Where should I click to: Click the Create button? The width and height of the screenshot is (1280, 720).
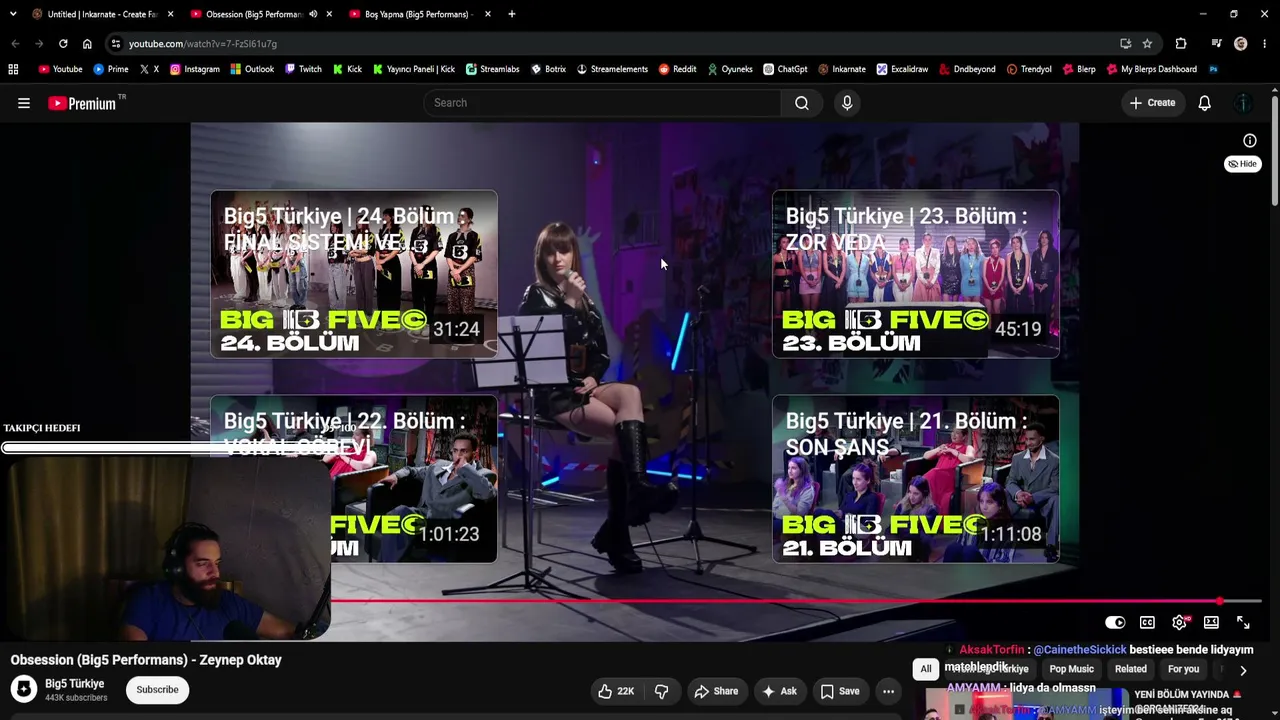pyautogui.click(x=1152, y=103)
